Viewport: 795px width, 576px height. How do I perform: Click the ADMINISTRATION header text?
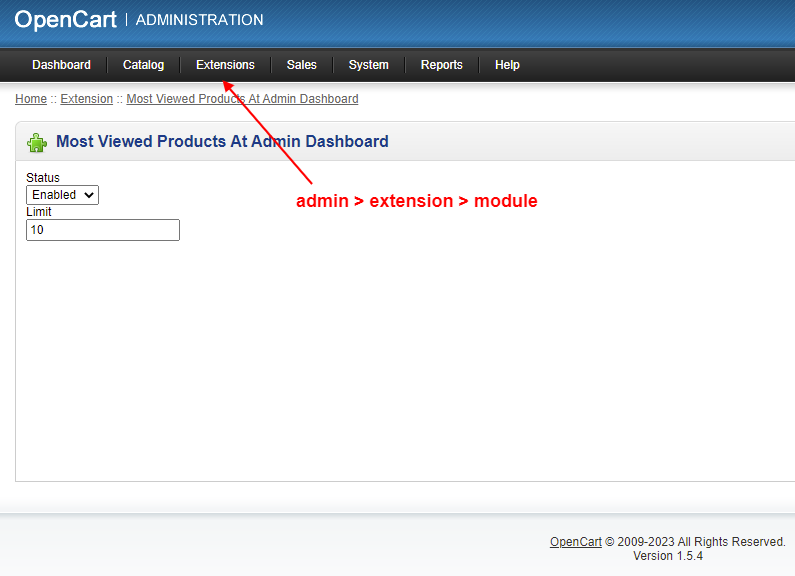(199, 20)
